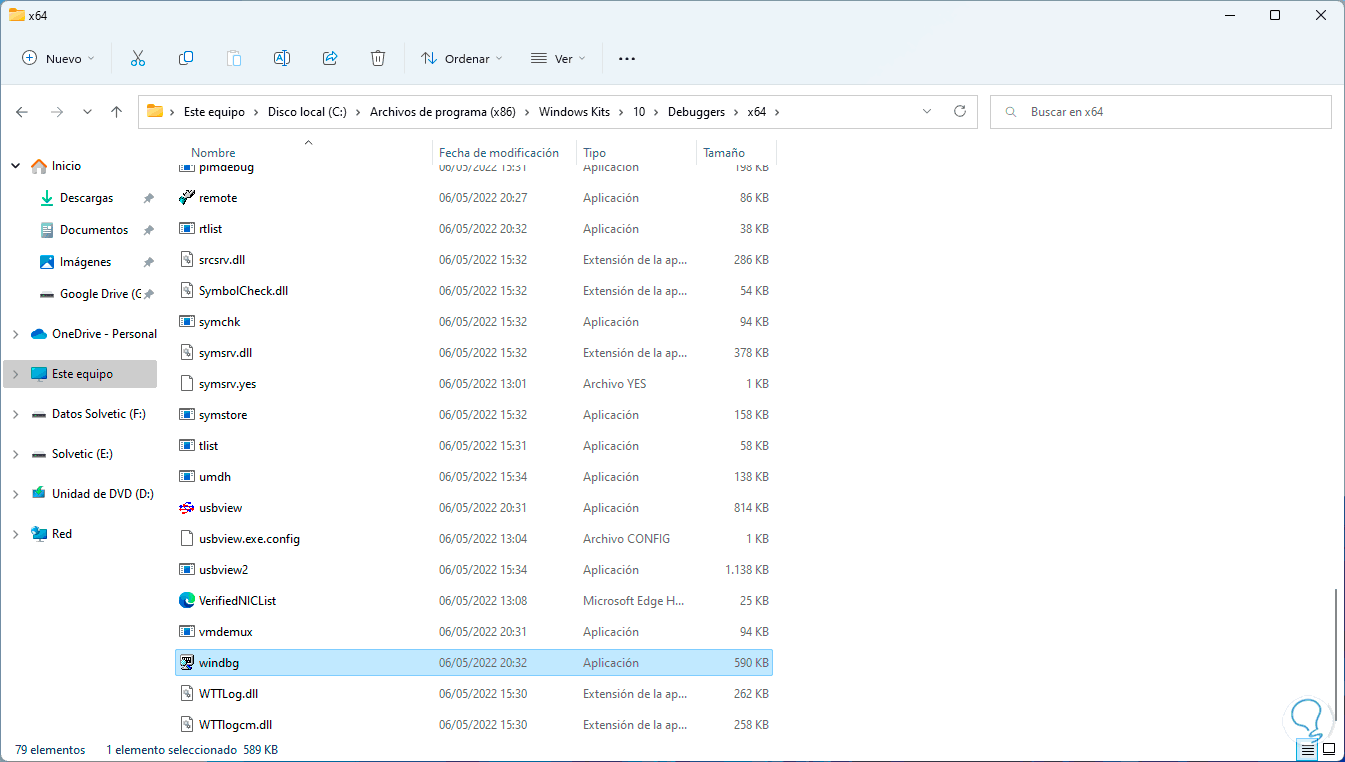Click the Cut scissors icon in toolbar
Screen dimensions: 1345x762
(138, 59)
